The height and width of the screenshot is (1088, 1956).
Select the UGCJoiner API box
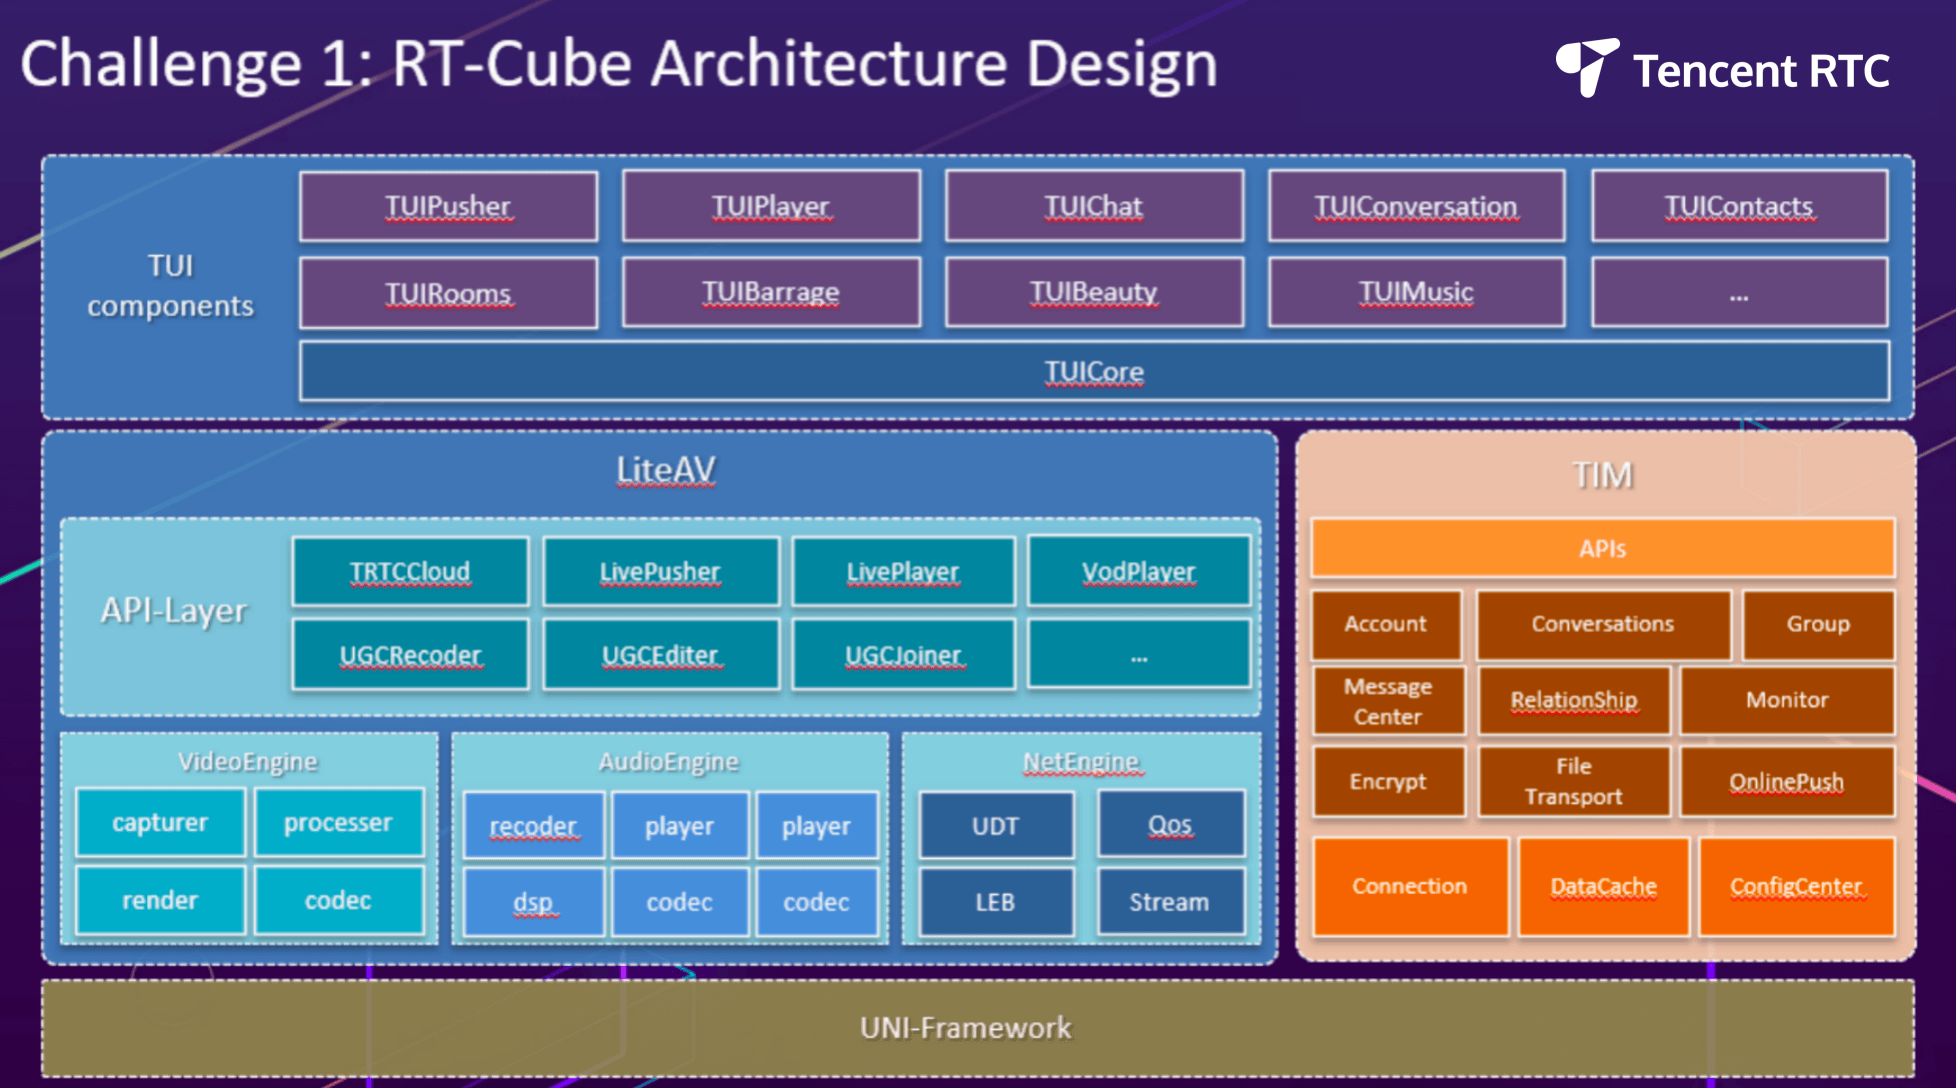click(903, 654)
